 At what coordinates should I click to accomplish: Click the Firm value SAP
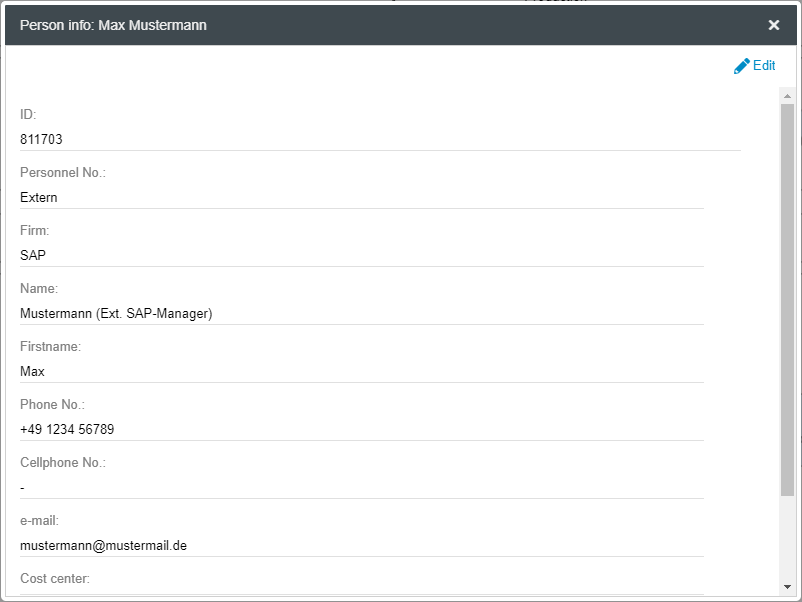(x=33, y=256)
